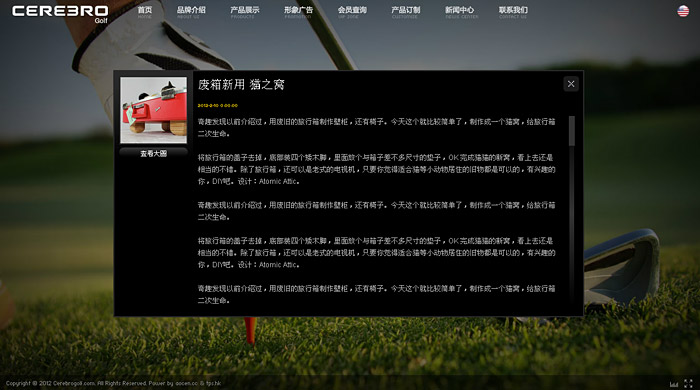700x390 pixels.
Task: Click the Cerebro Golf logo
Action: coord(60,13)
